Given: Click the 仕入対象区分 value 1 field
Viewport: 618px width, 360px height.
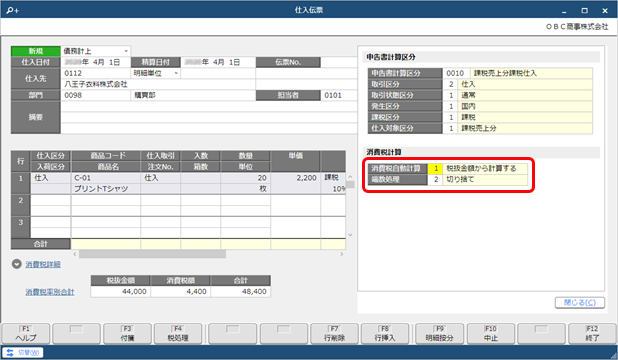Looking at the screenshot, I should tap(450, 128).
